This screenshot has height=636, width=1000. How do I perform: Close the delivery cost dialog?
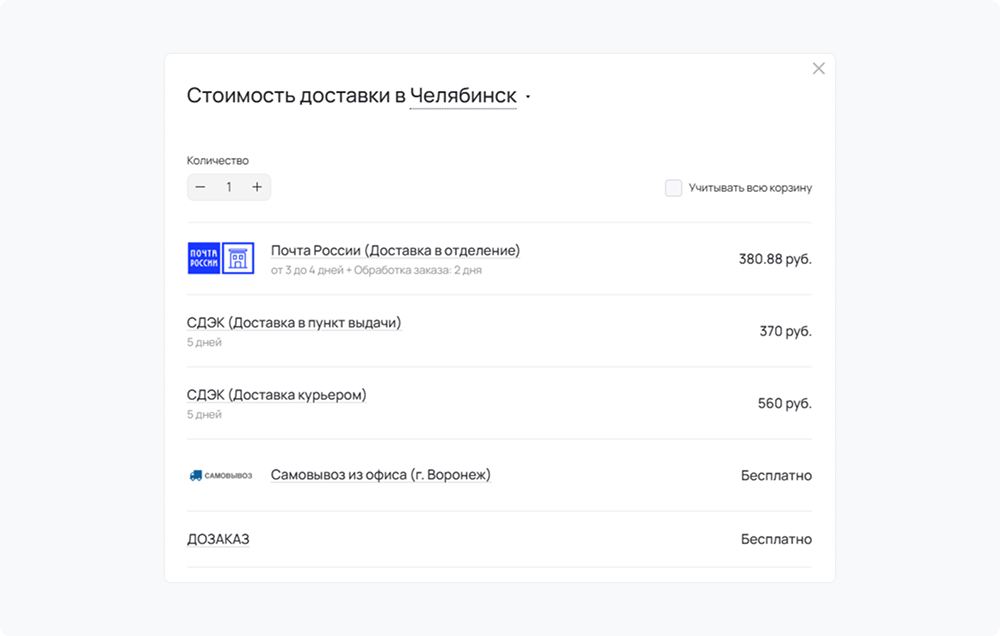click(818, 69)
